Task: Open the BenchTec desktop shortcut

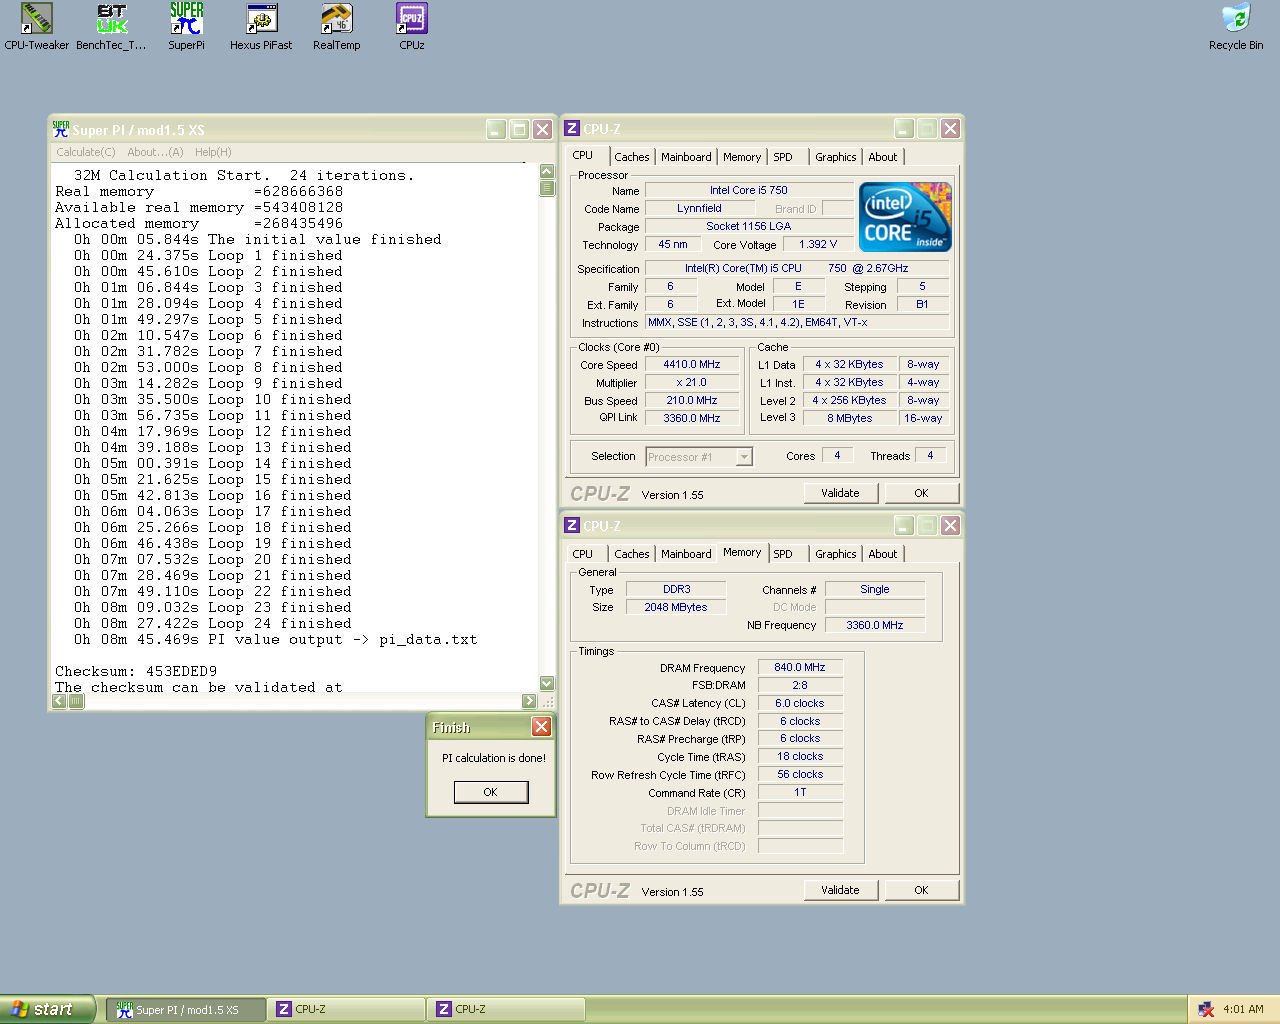Action: [111, 20]
